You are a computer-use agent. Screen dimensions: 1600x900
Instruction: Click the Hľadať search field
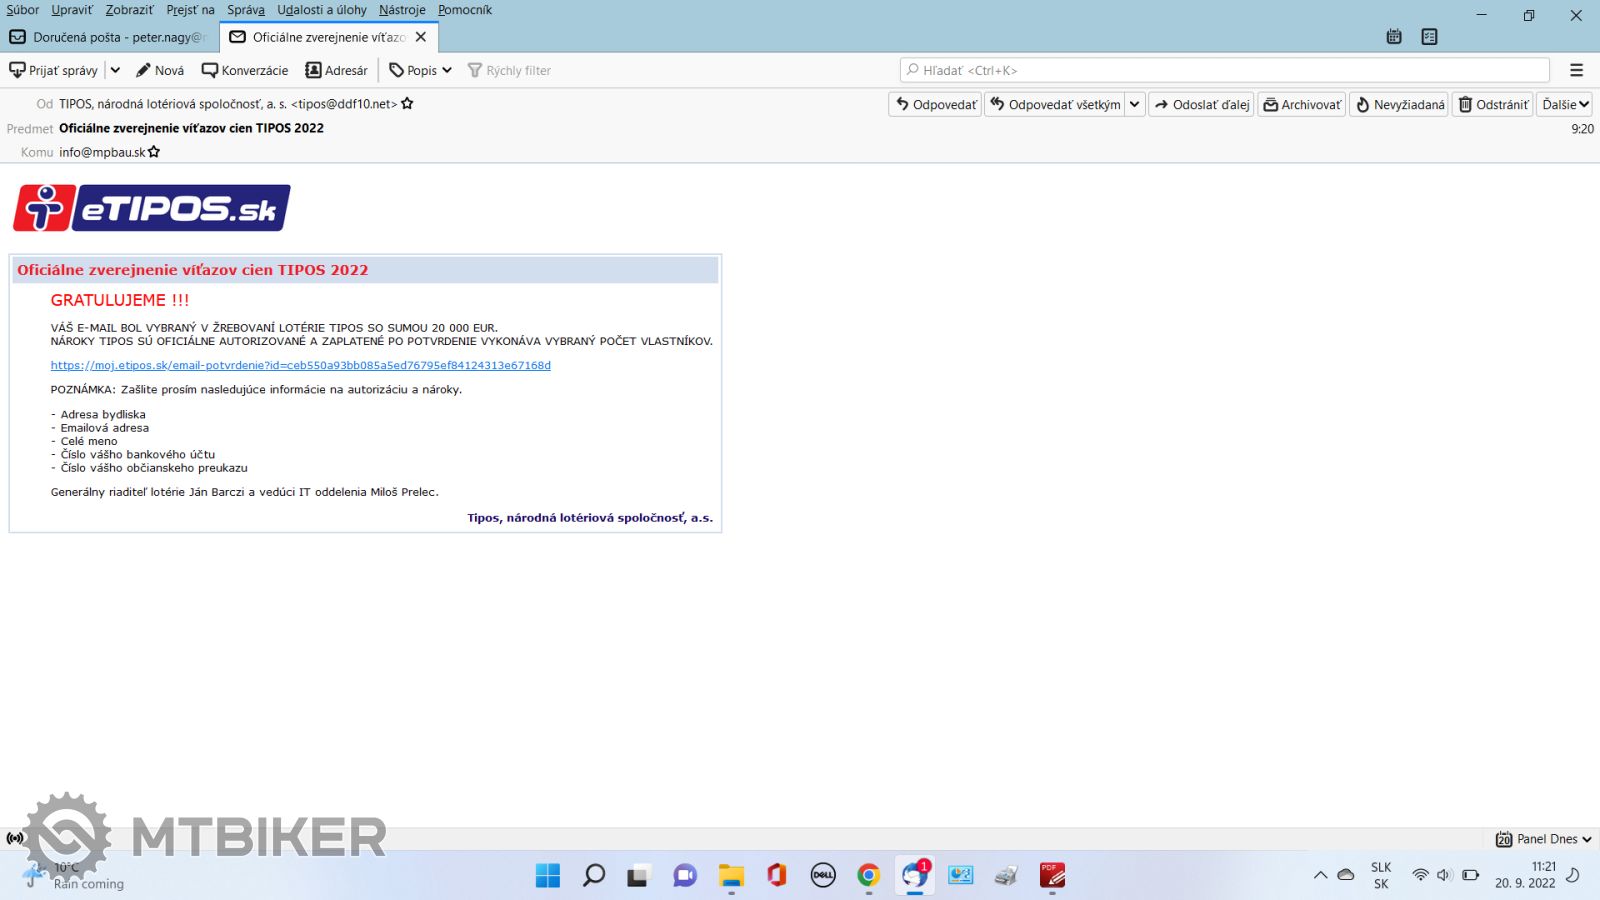coord(1225,70)
